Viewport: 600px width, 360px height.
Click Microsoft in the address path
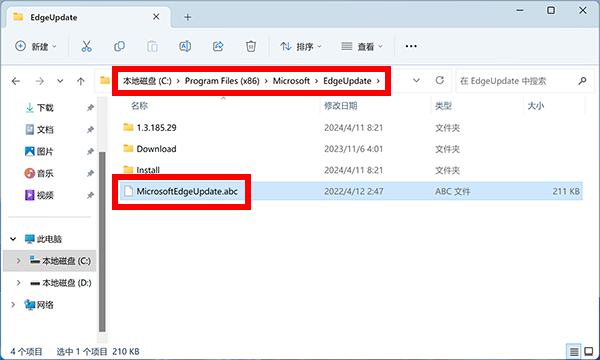291,81
